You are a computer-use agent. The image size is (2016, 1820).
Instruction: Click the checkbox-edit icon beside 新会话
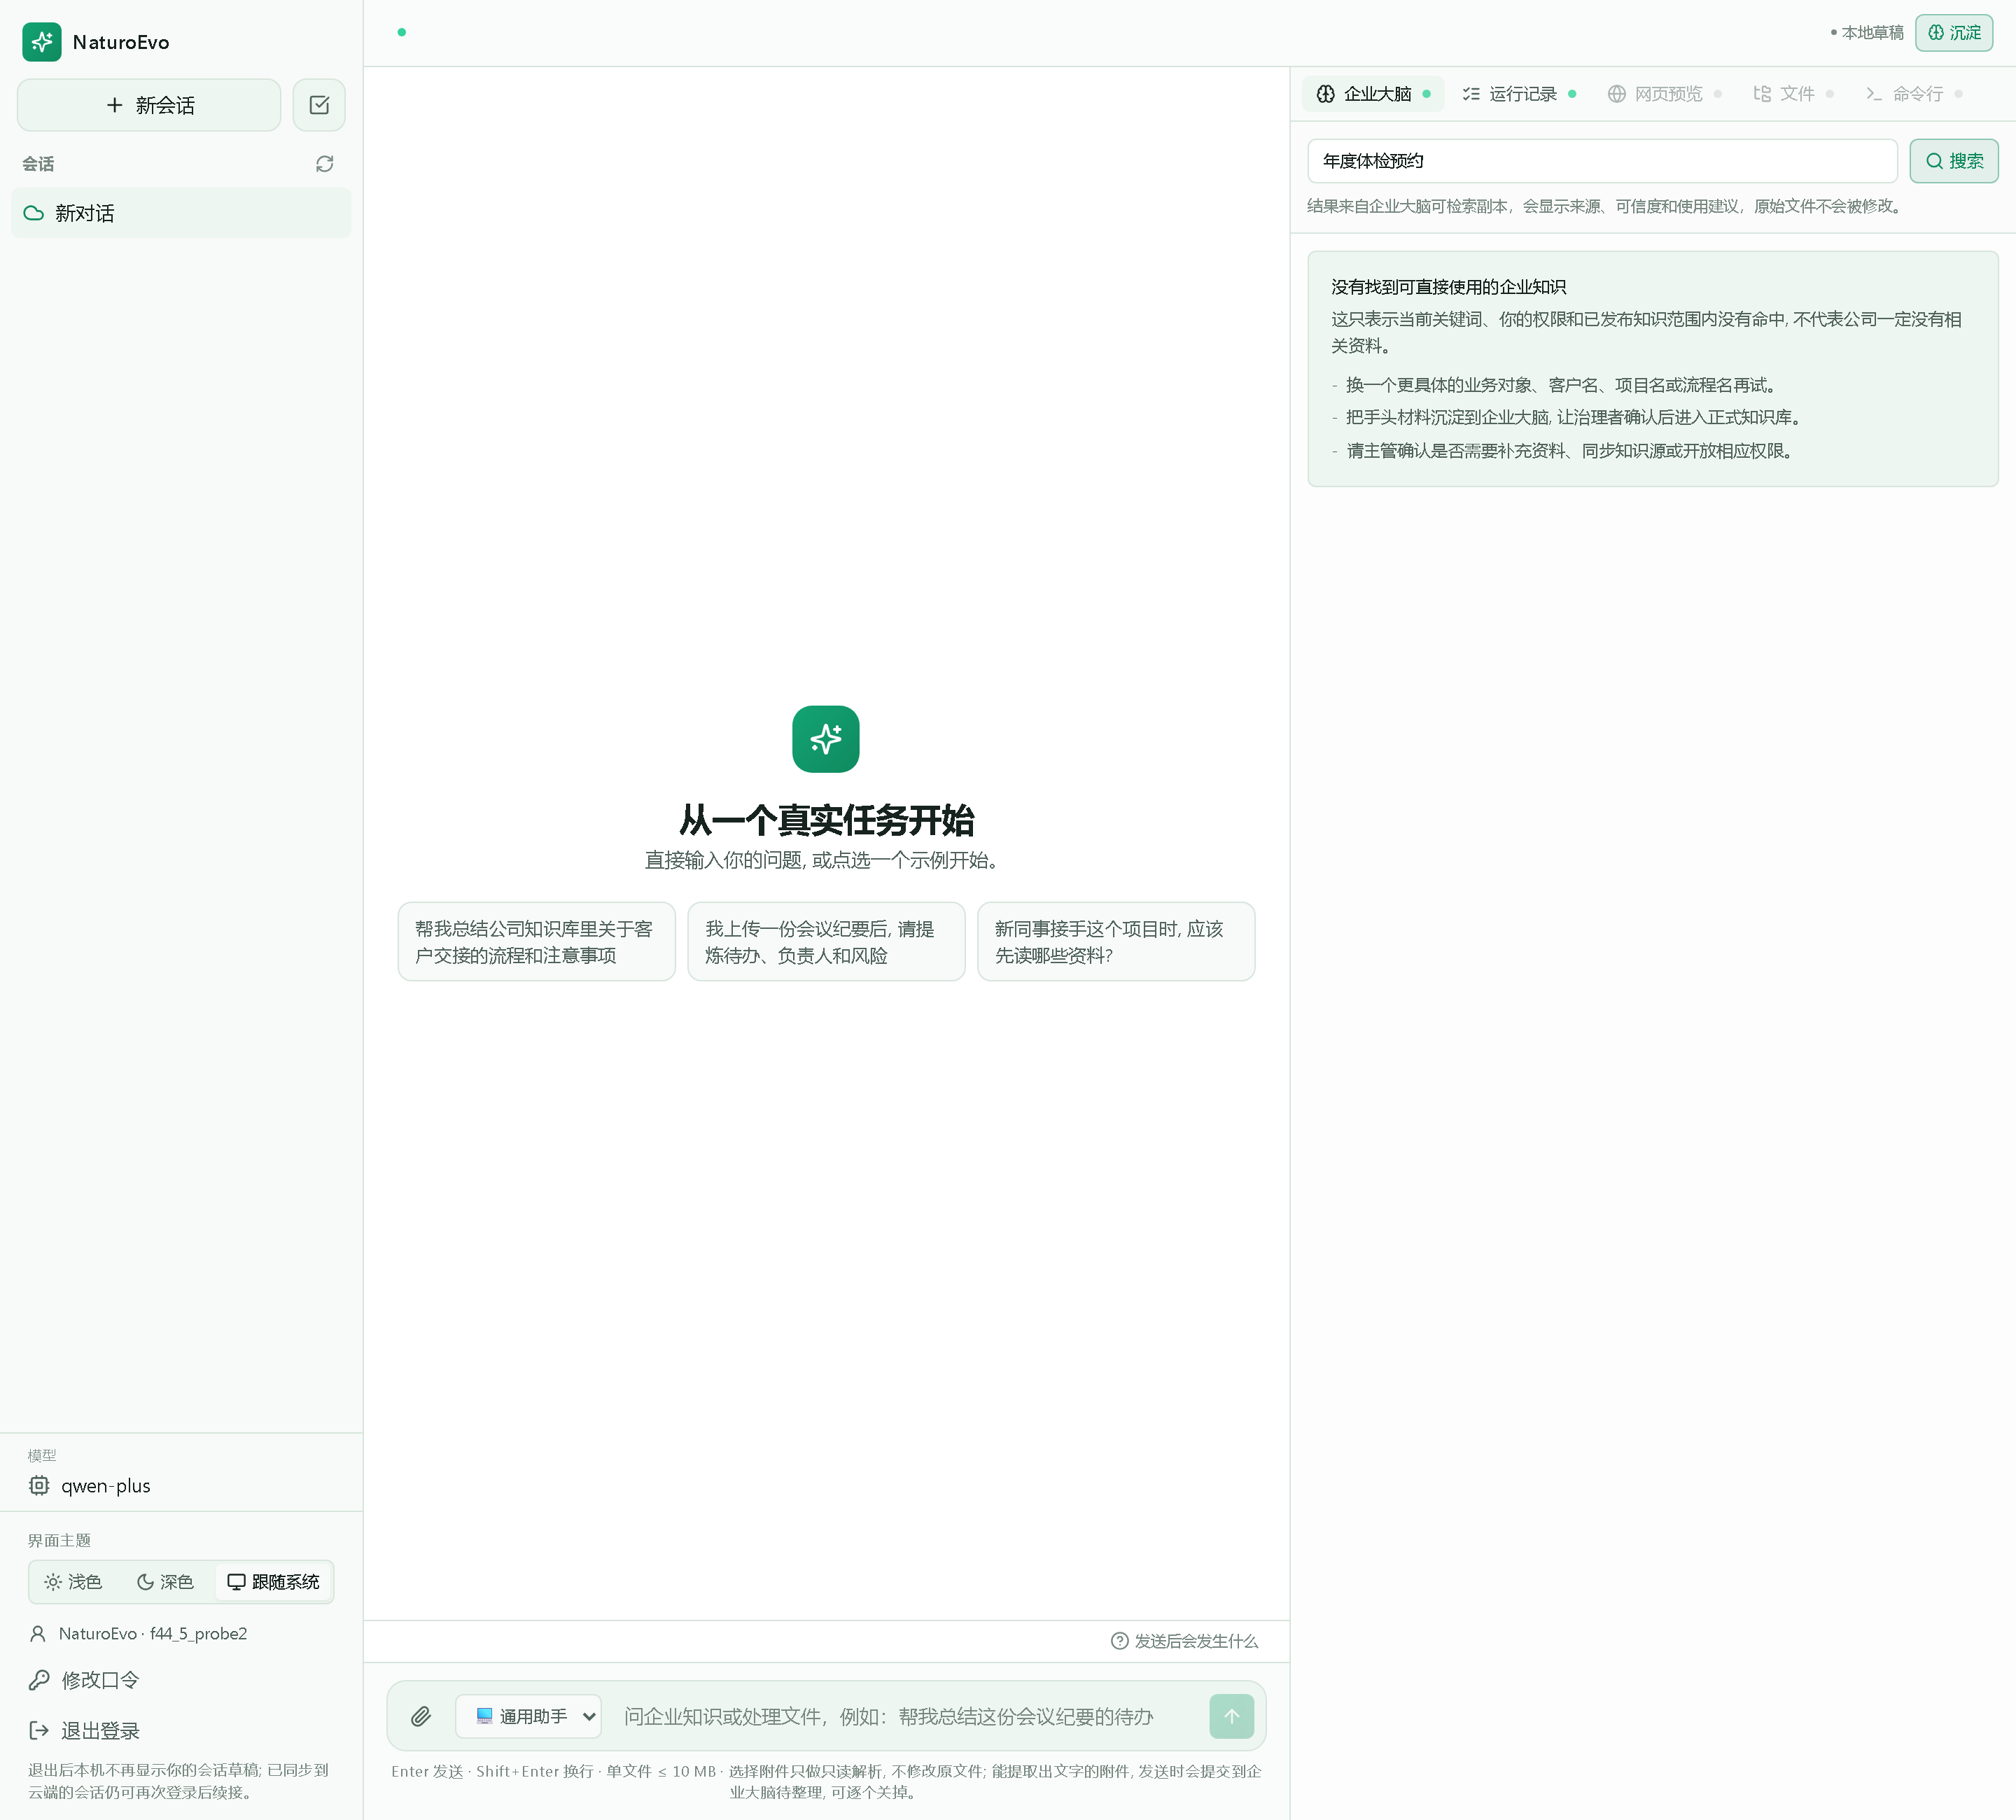tap(319, 105)
